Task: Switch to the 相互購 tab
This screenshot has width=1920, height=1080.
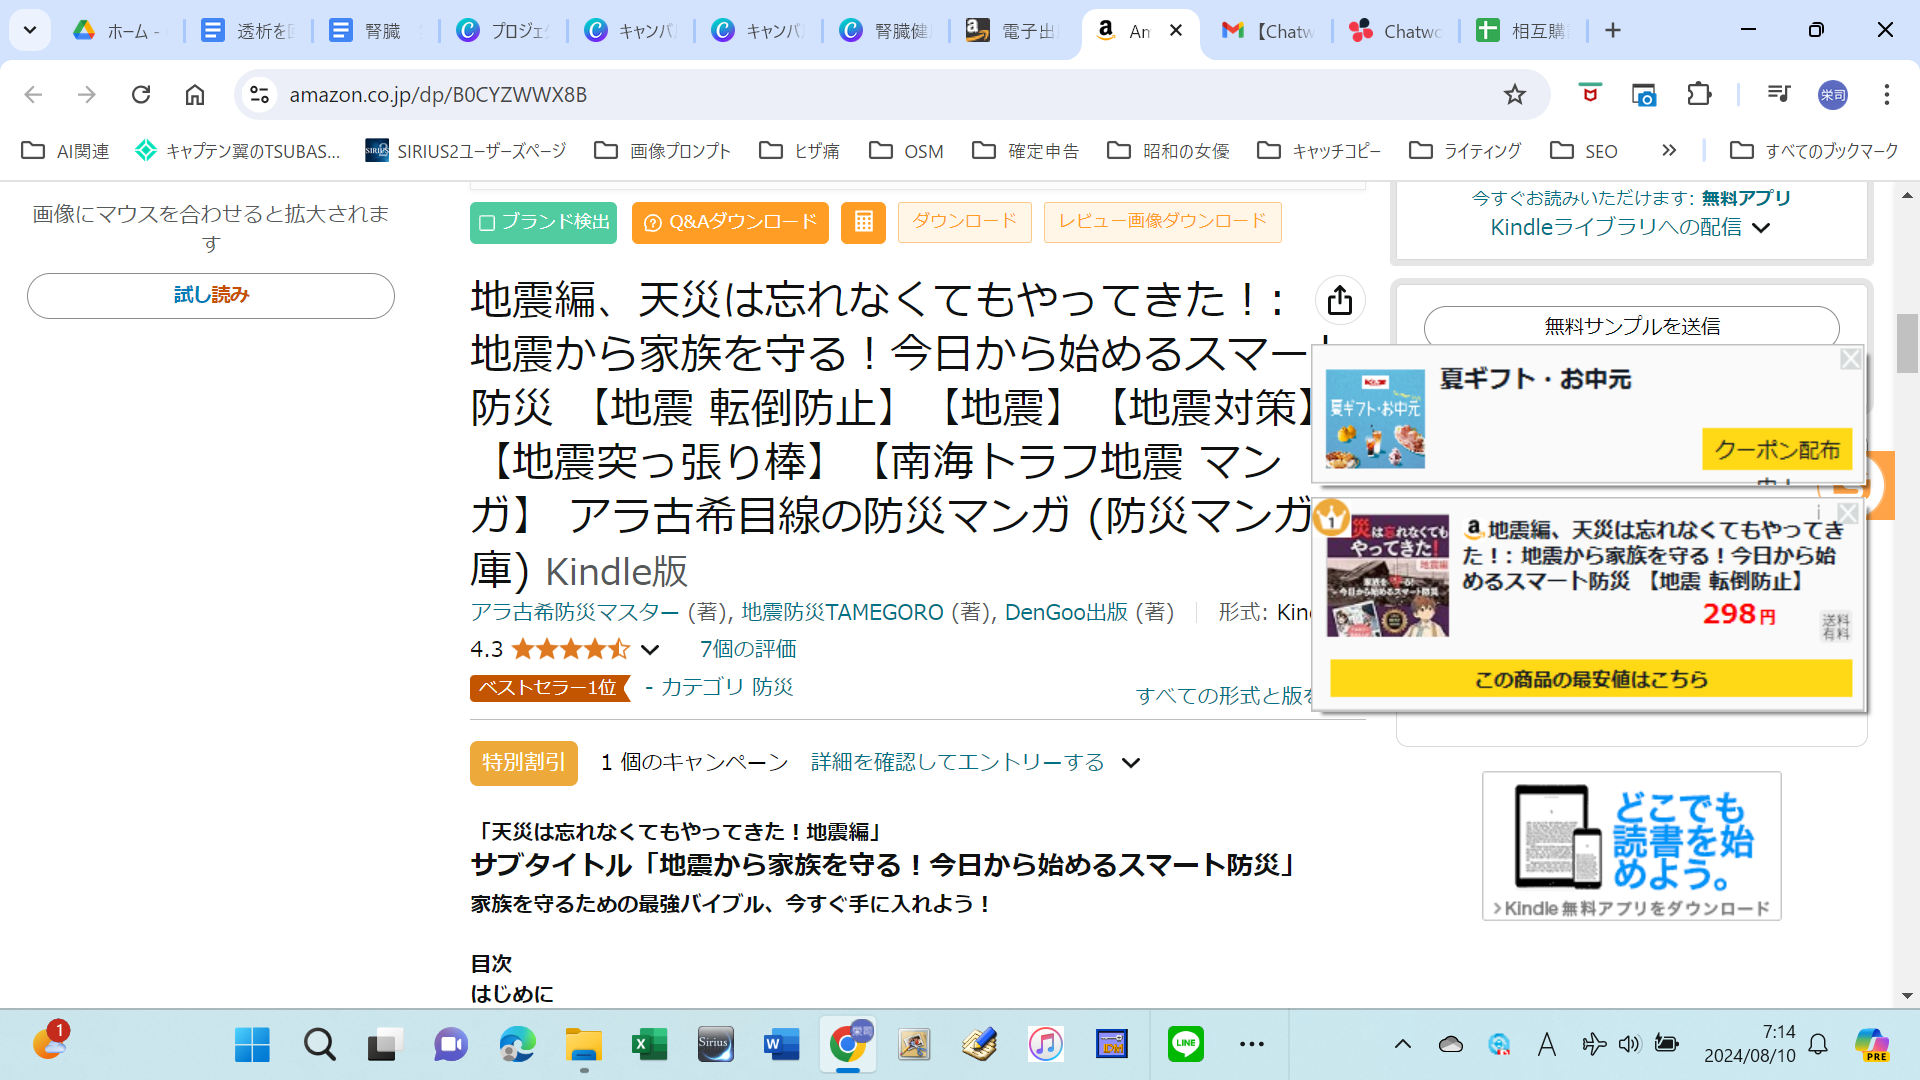Action: pos(1523,31)
